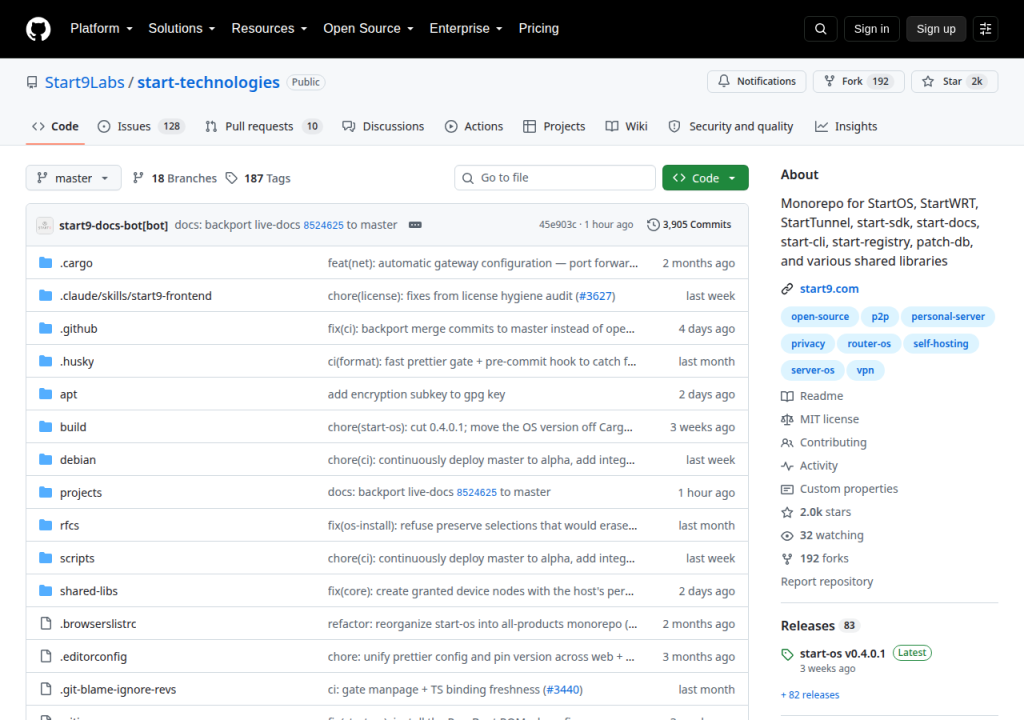
Task: Open commit hash 8524625 in latest commit
Action: pos(323,225)
